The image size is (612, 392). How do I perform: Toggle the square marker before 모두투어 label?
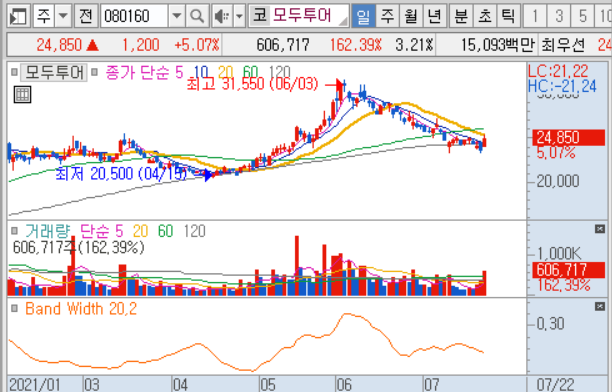(x=14, y=72)
